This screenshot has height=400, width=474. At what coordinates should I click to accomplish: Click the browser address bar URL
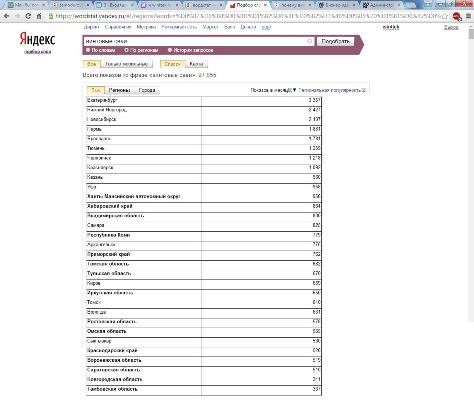[248, 16]
